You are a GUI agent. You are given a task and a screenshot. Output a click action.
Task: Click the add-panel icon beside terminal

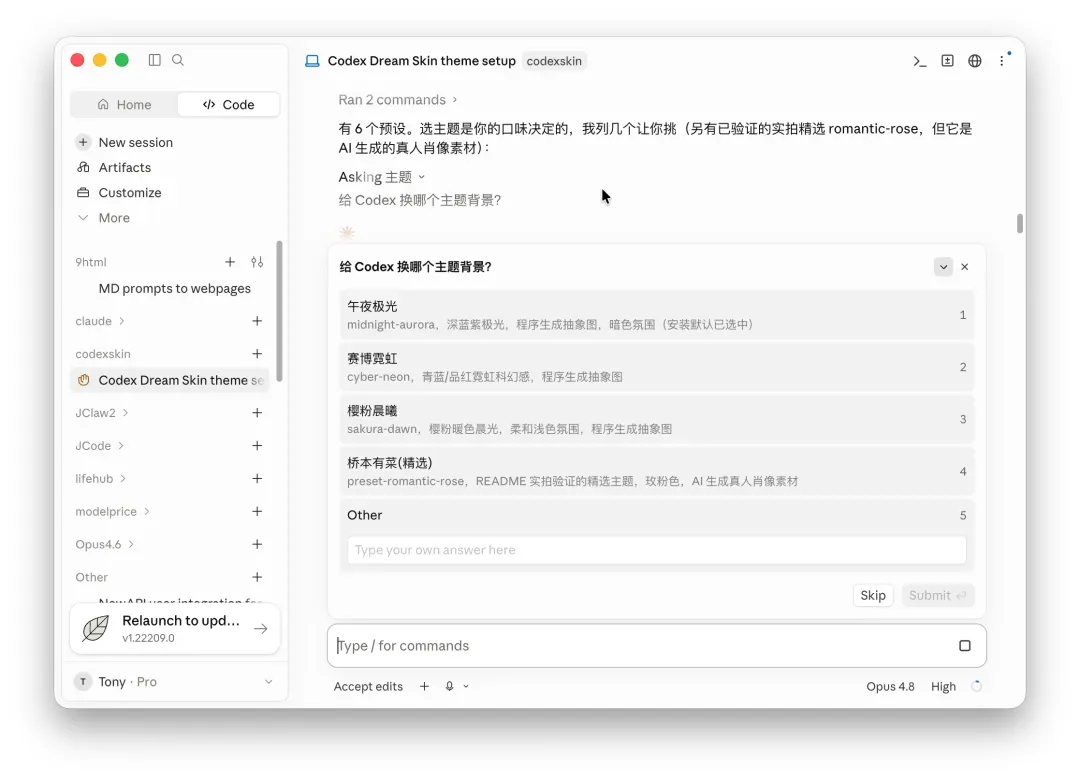click(948, 61)
